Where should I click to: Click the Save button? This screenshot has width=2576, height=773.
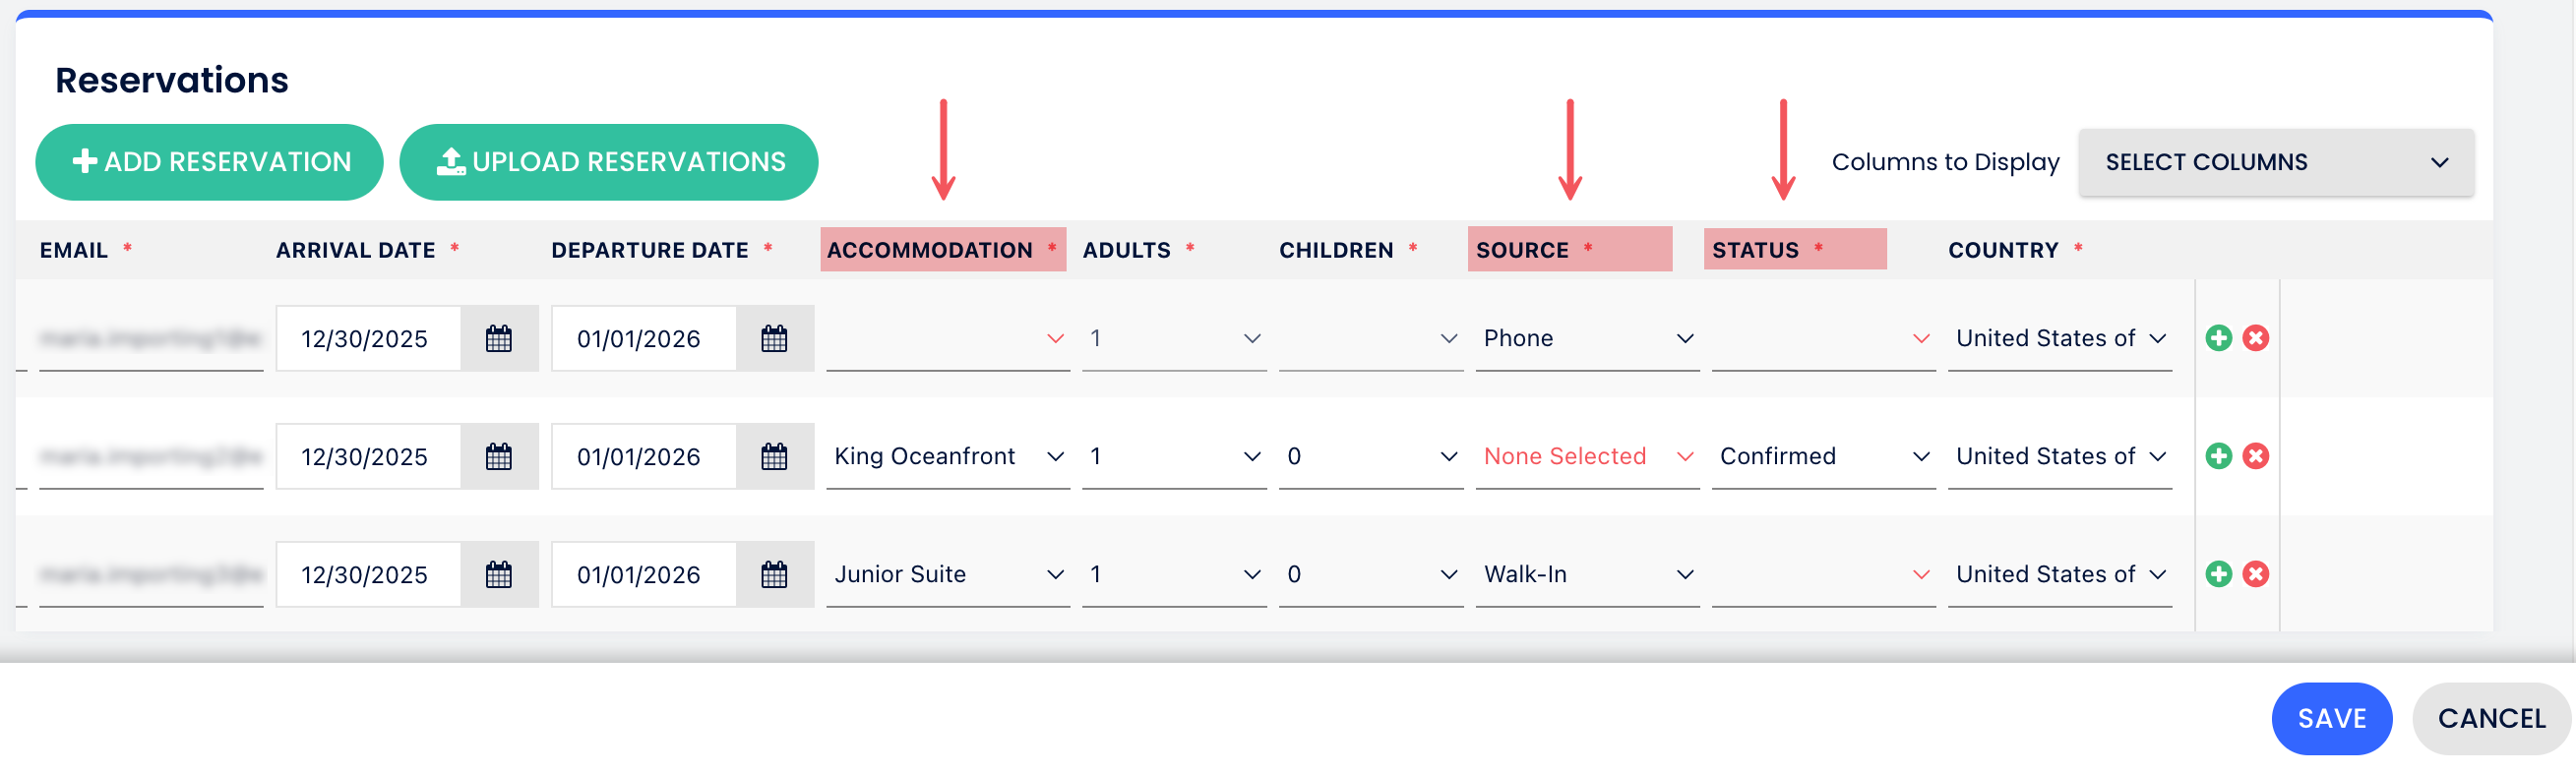(2331, 719)
